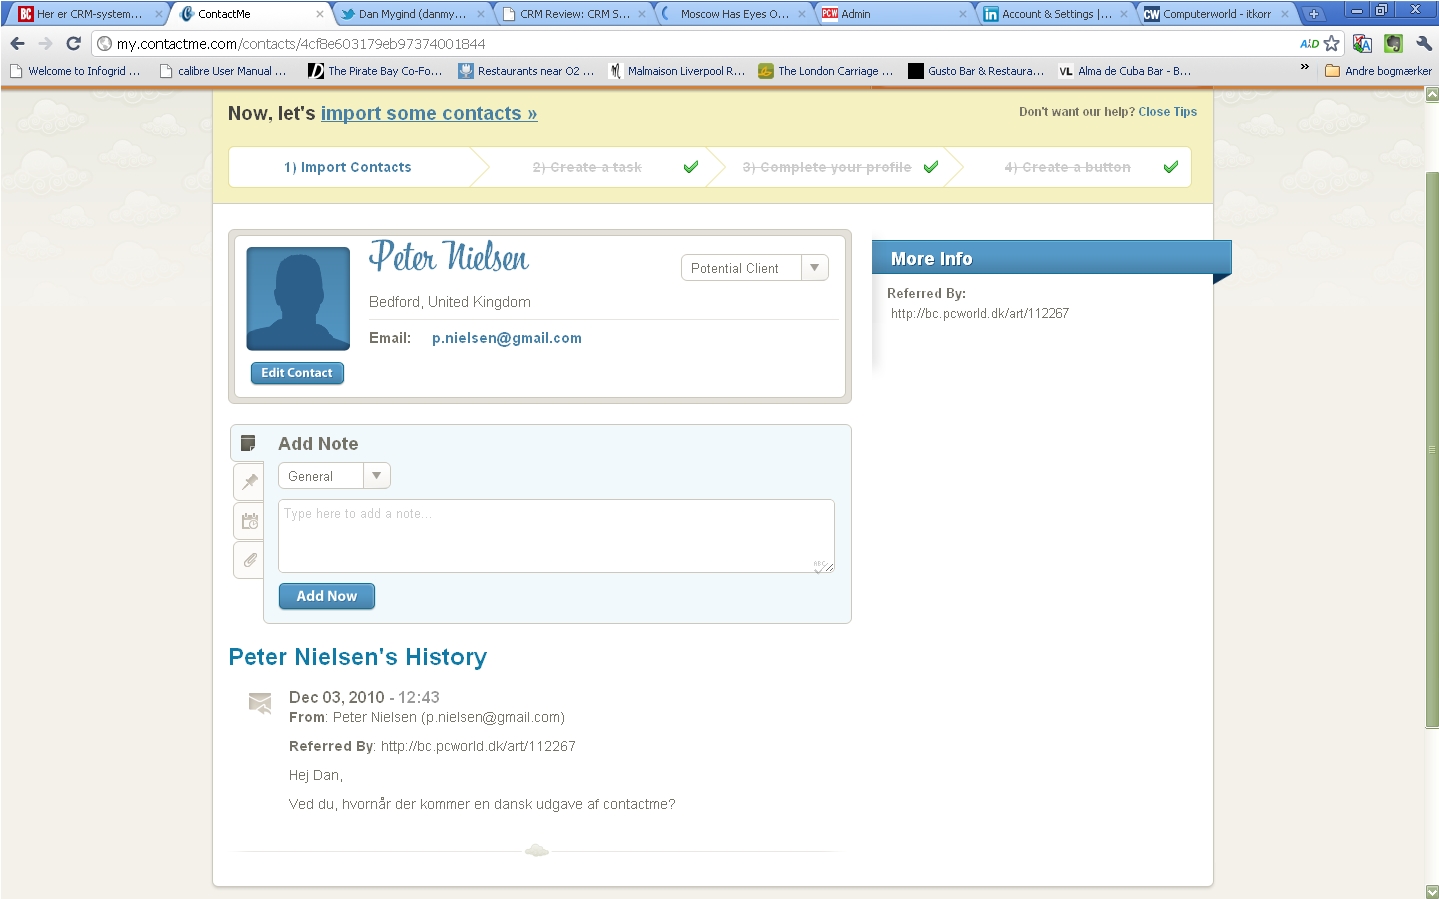The height and width of the screenshot is (899, 1439).
Task: Click the vertical page scrollbar thumb
Action: pyautogui.click(x=1432, y=450)
